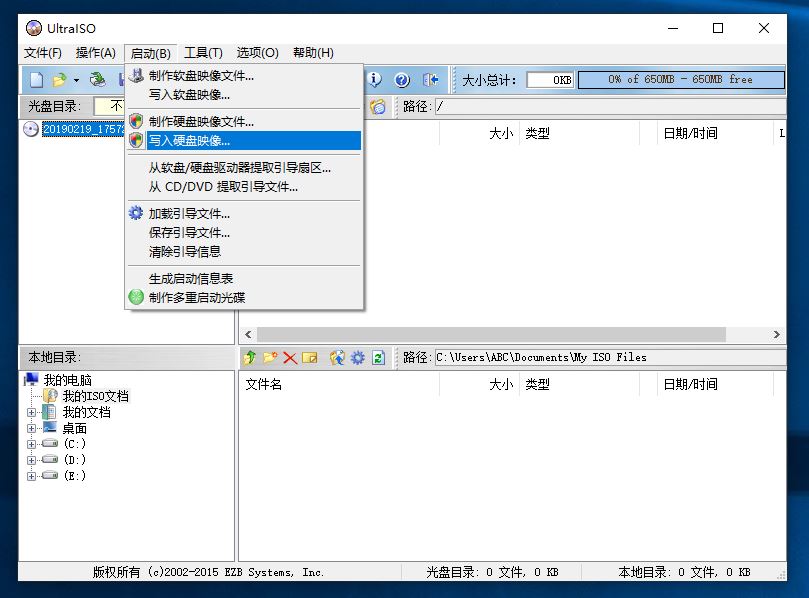Choose 生成启动信息表 menu entry
Viewport: 809px width, 598px height.
point(245,279)
